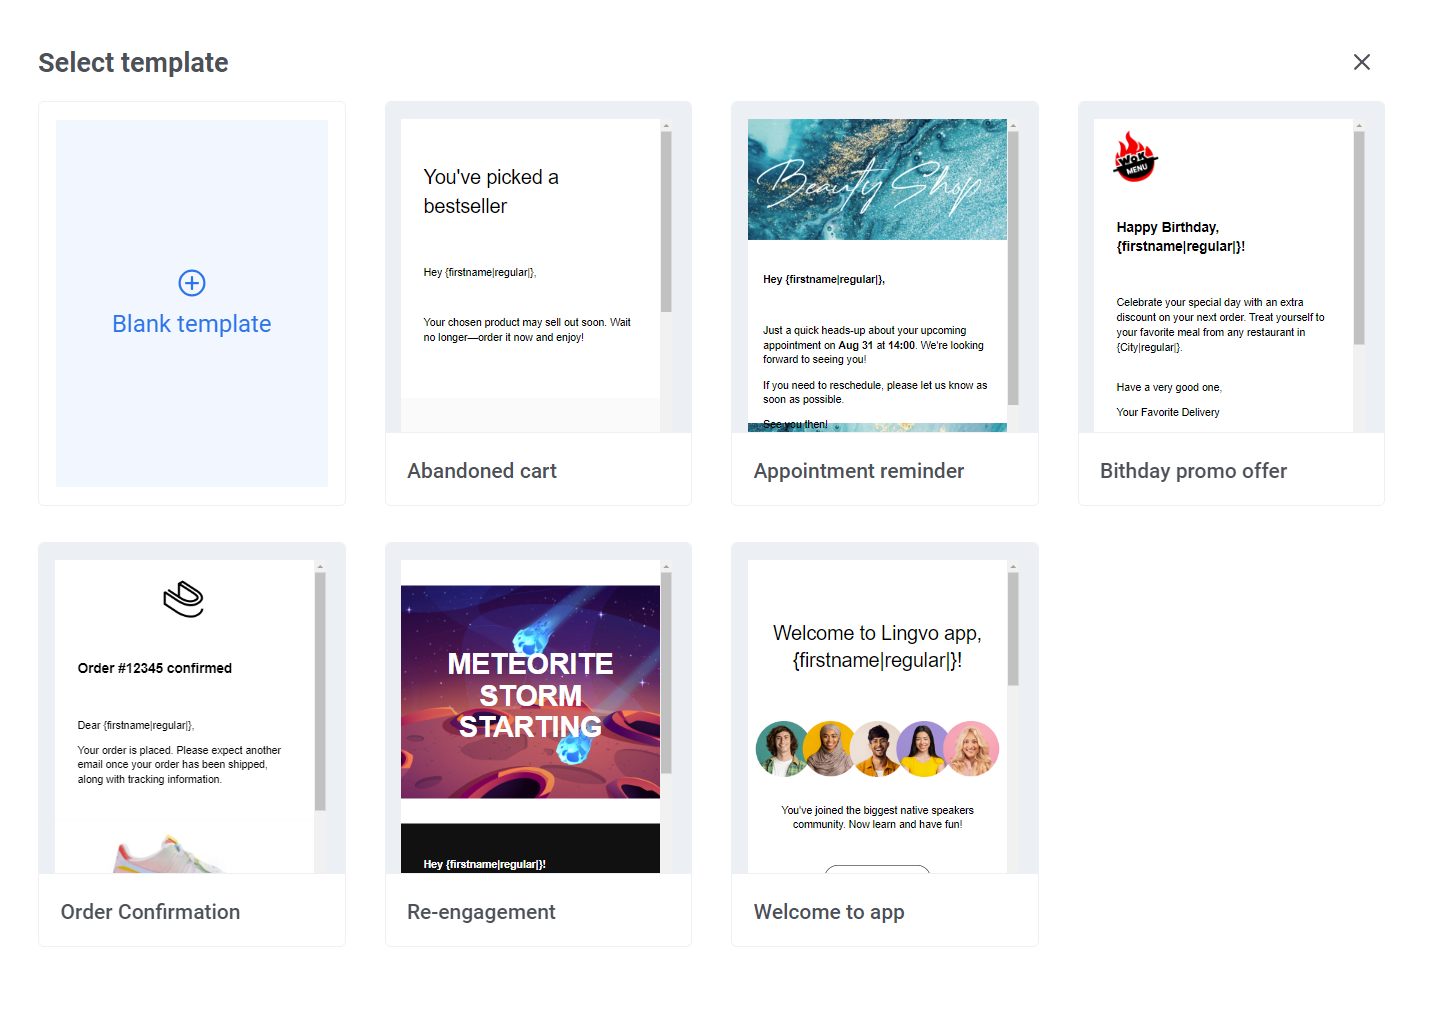This screenshot has height=1019, width=1442.
Task: Open the Meteorite Storm Re-engagement preview
Action: click(530, 692)
